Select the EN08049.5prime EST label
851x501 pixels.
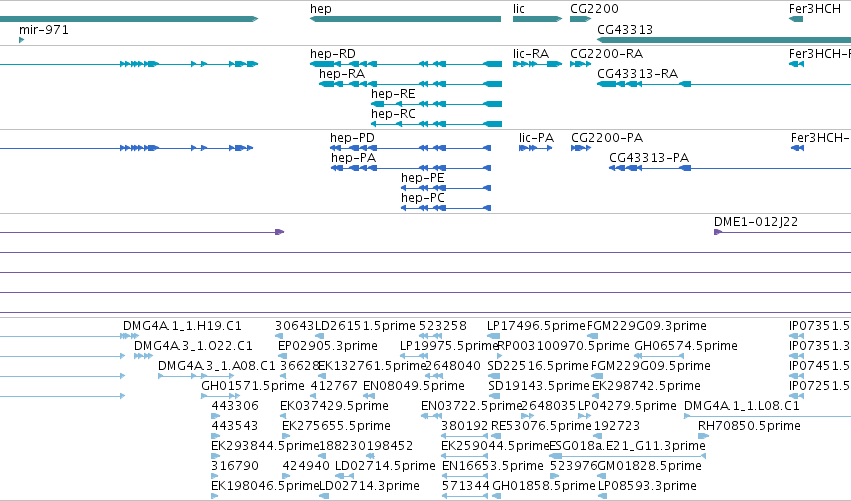[414, 386]
